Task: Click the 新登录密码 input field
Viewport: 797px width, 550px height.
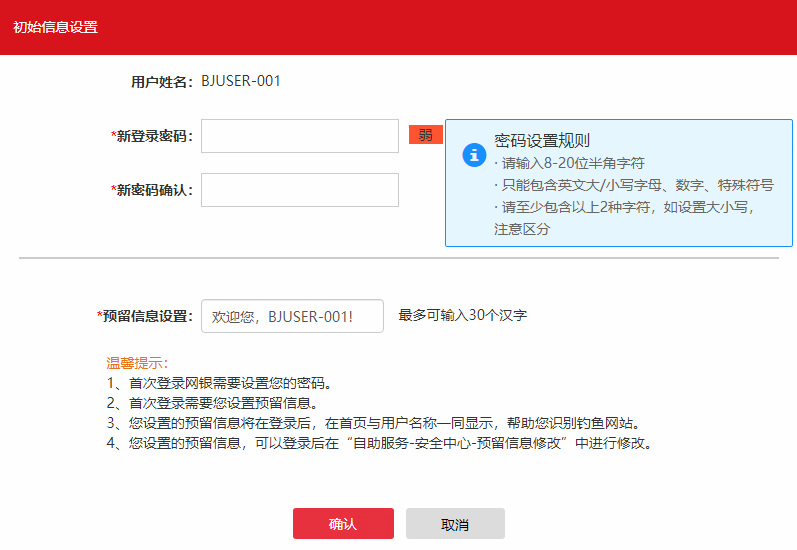Action: pyautogui.click(x=300, y=137)
